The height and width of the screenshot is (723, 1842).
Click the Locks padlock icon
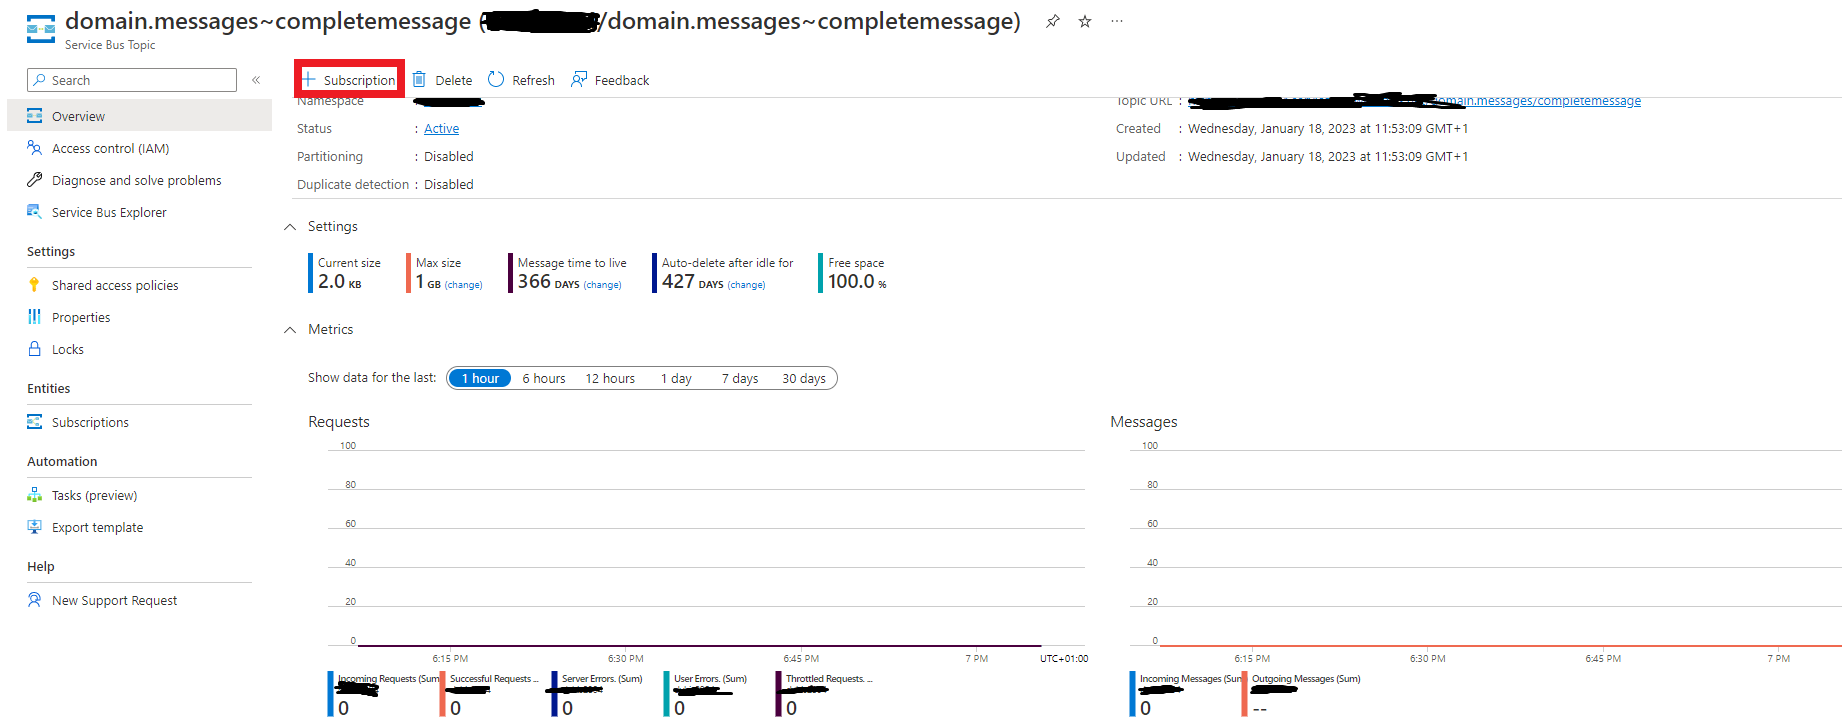(x=35, y=349)
